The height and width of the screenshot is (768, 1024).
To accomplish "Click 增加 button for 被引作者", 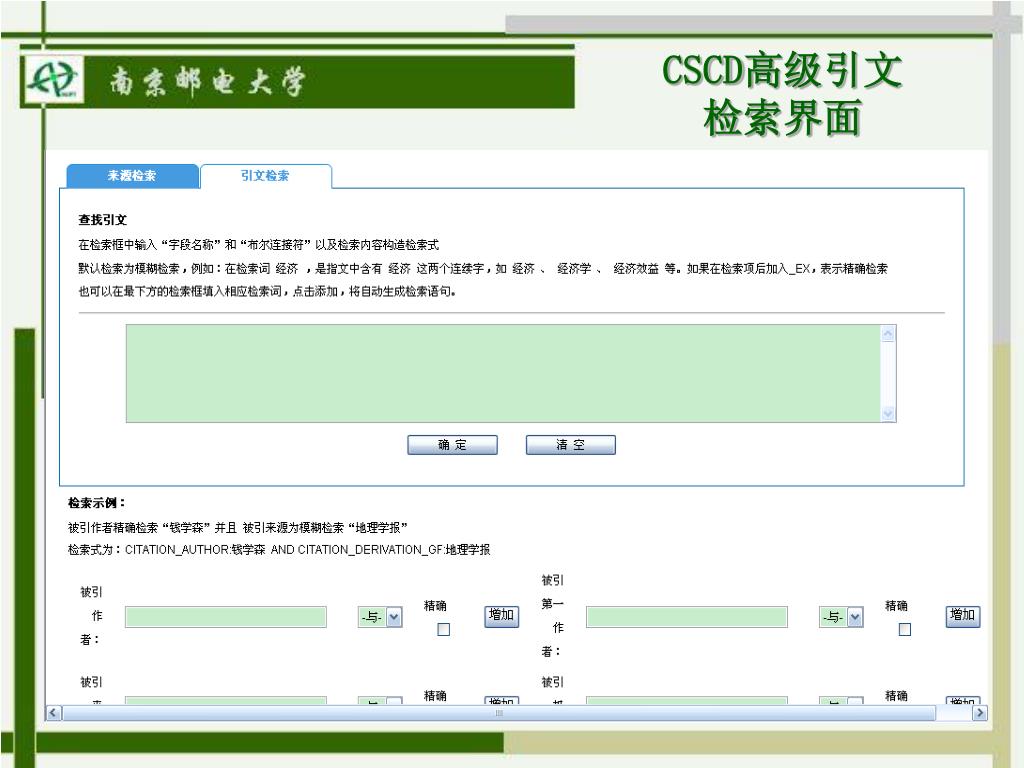I will (x=502, y=616).
